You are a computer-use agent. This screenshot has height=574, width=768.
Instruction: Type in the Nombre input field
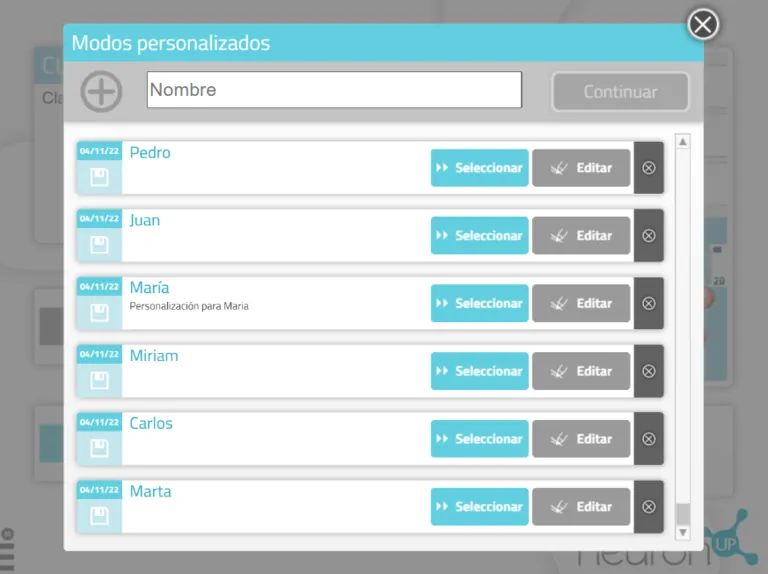pyautogui.click(x=334, y=90)
